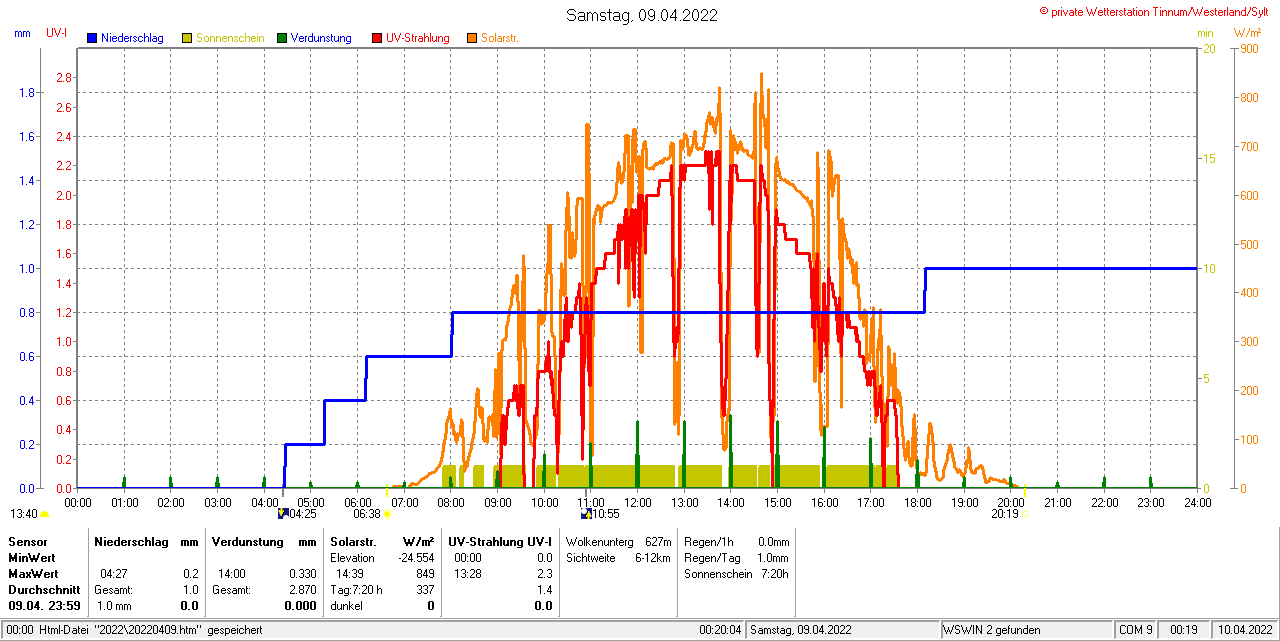The height and width of the screenshot is (641, 1280).
Task: Click the MinWert row label
Action: point(31,557)
